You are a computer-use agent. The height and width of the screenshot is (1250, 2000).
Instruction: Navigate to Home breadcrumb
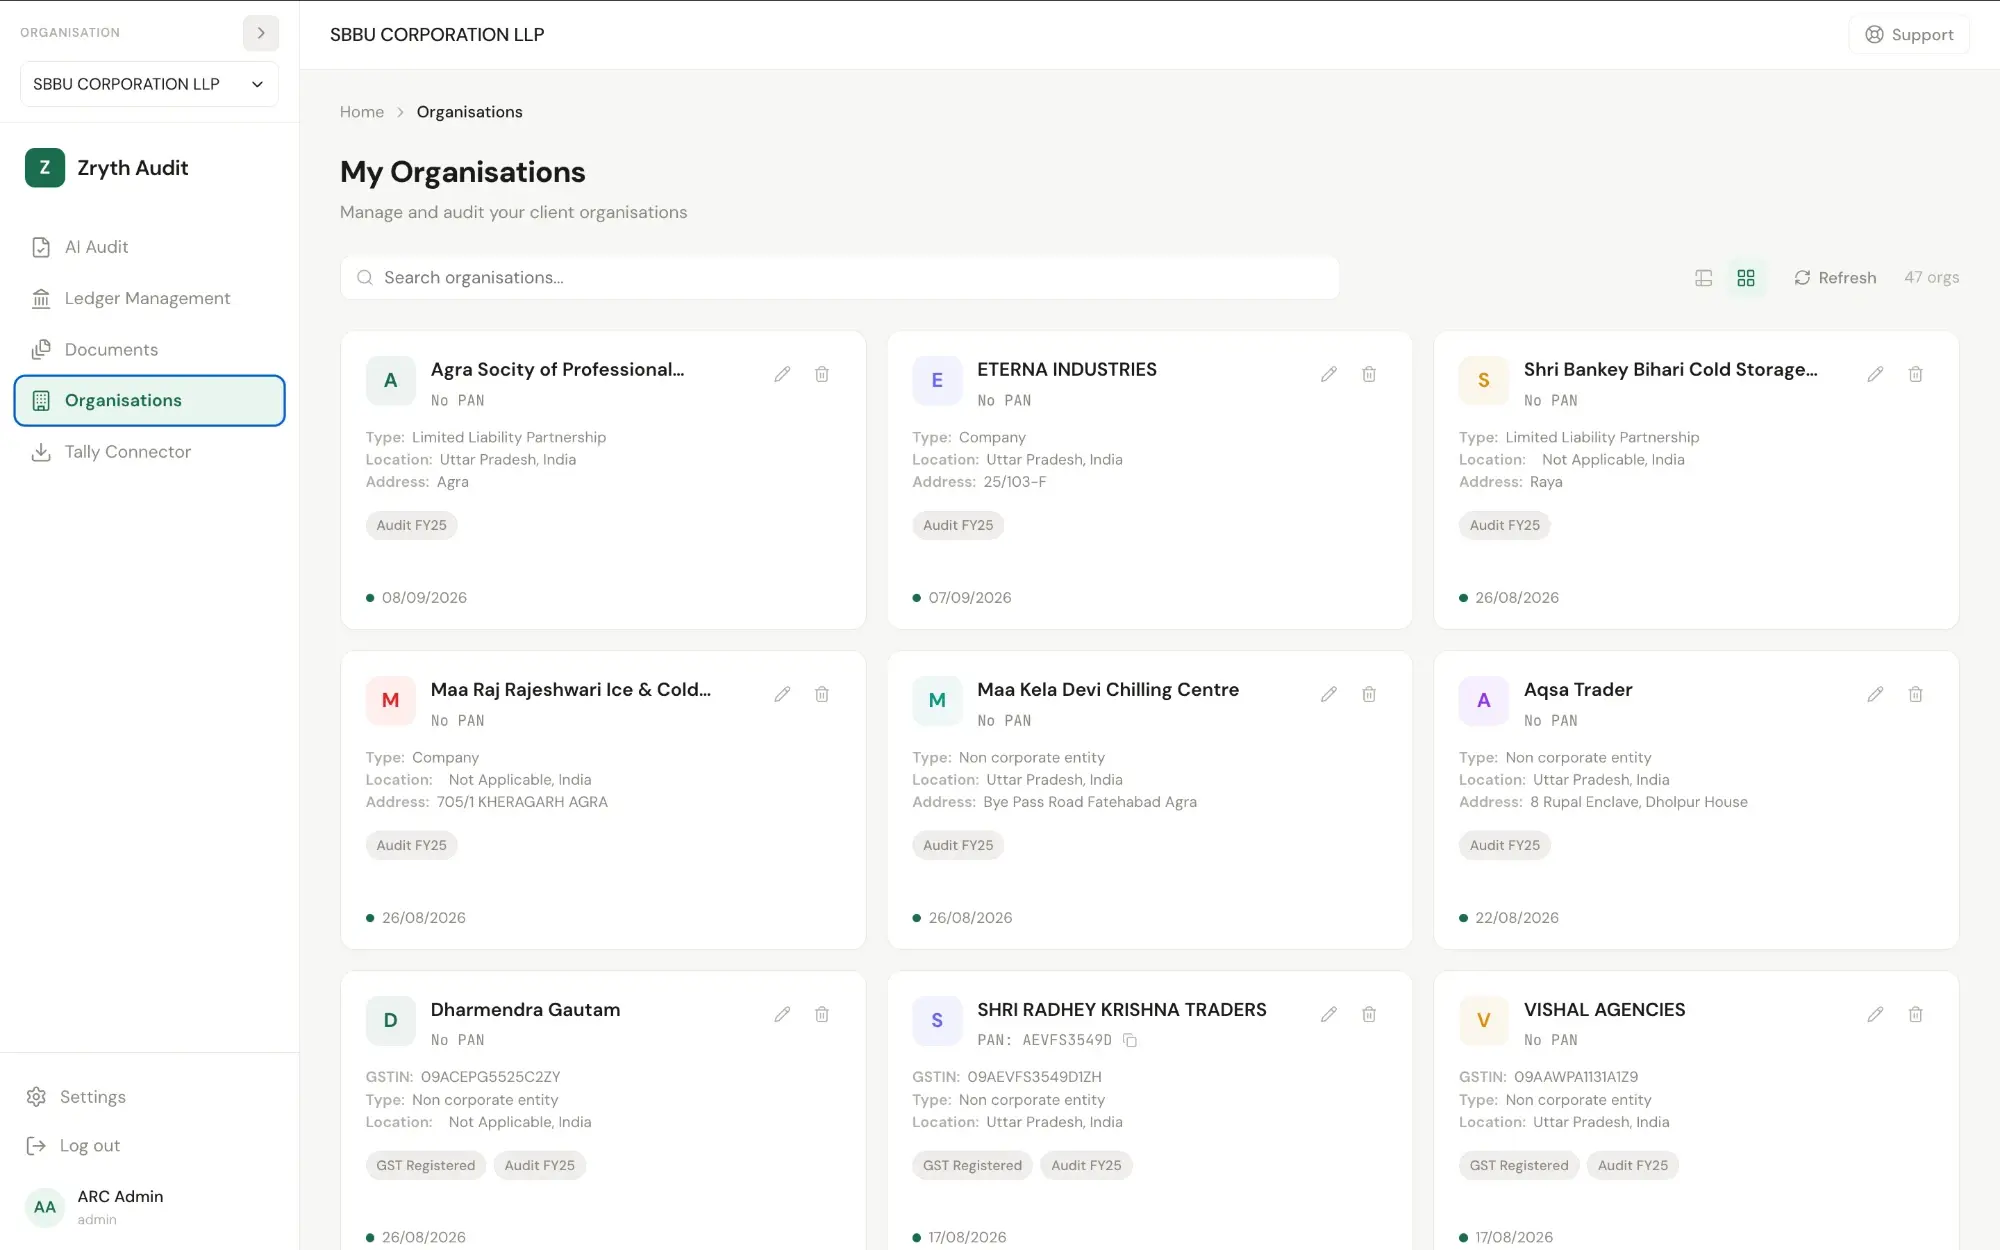point(362,112)
